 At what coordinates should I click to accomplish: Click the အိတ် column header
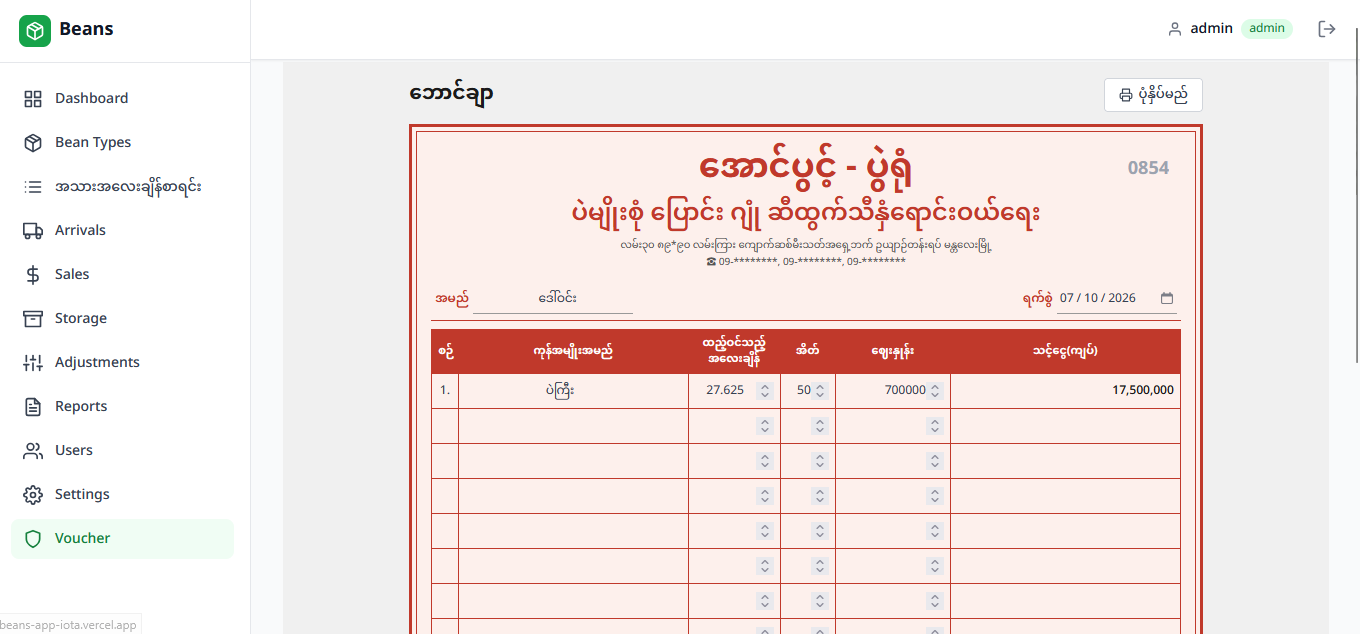pos(808,351)
